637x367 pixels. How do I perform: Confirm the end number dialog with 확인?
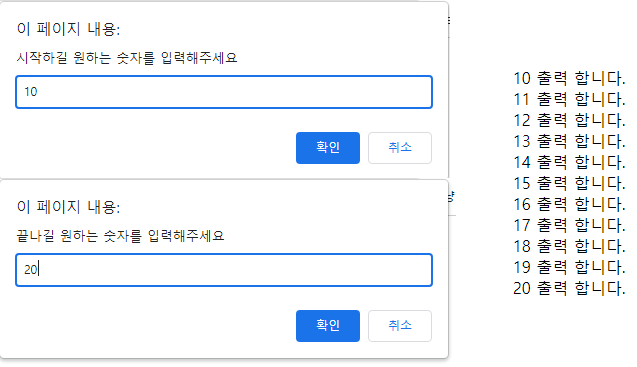[x=328, y=326]
